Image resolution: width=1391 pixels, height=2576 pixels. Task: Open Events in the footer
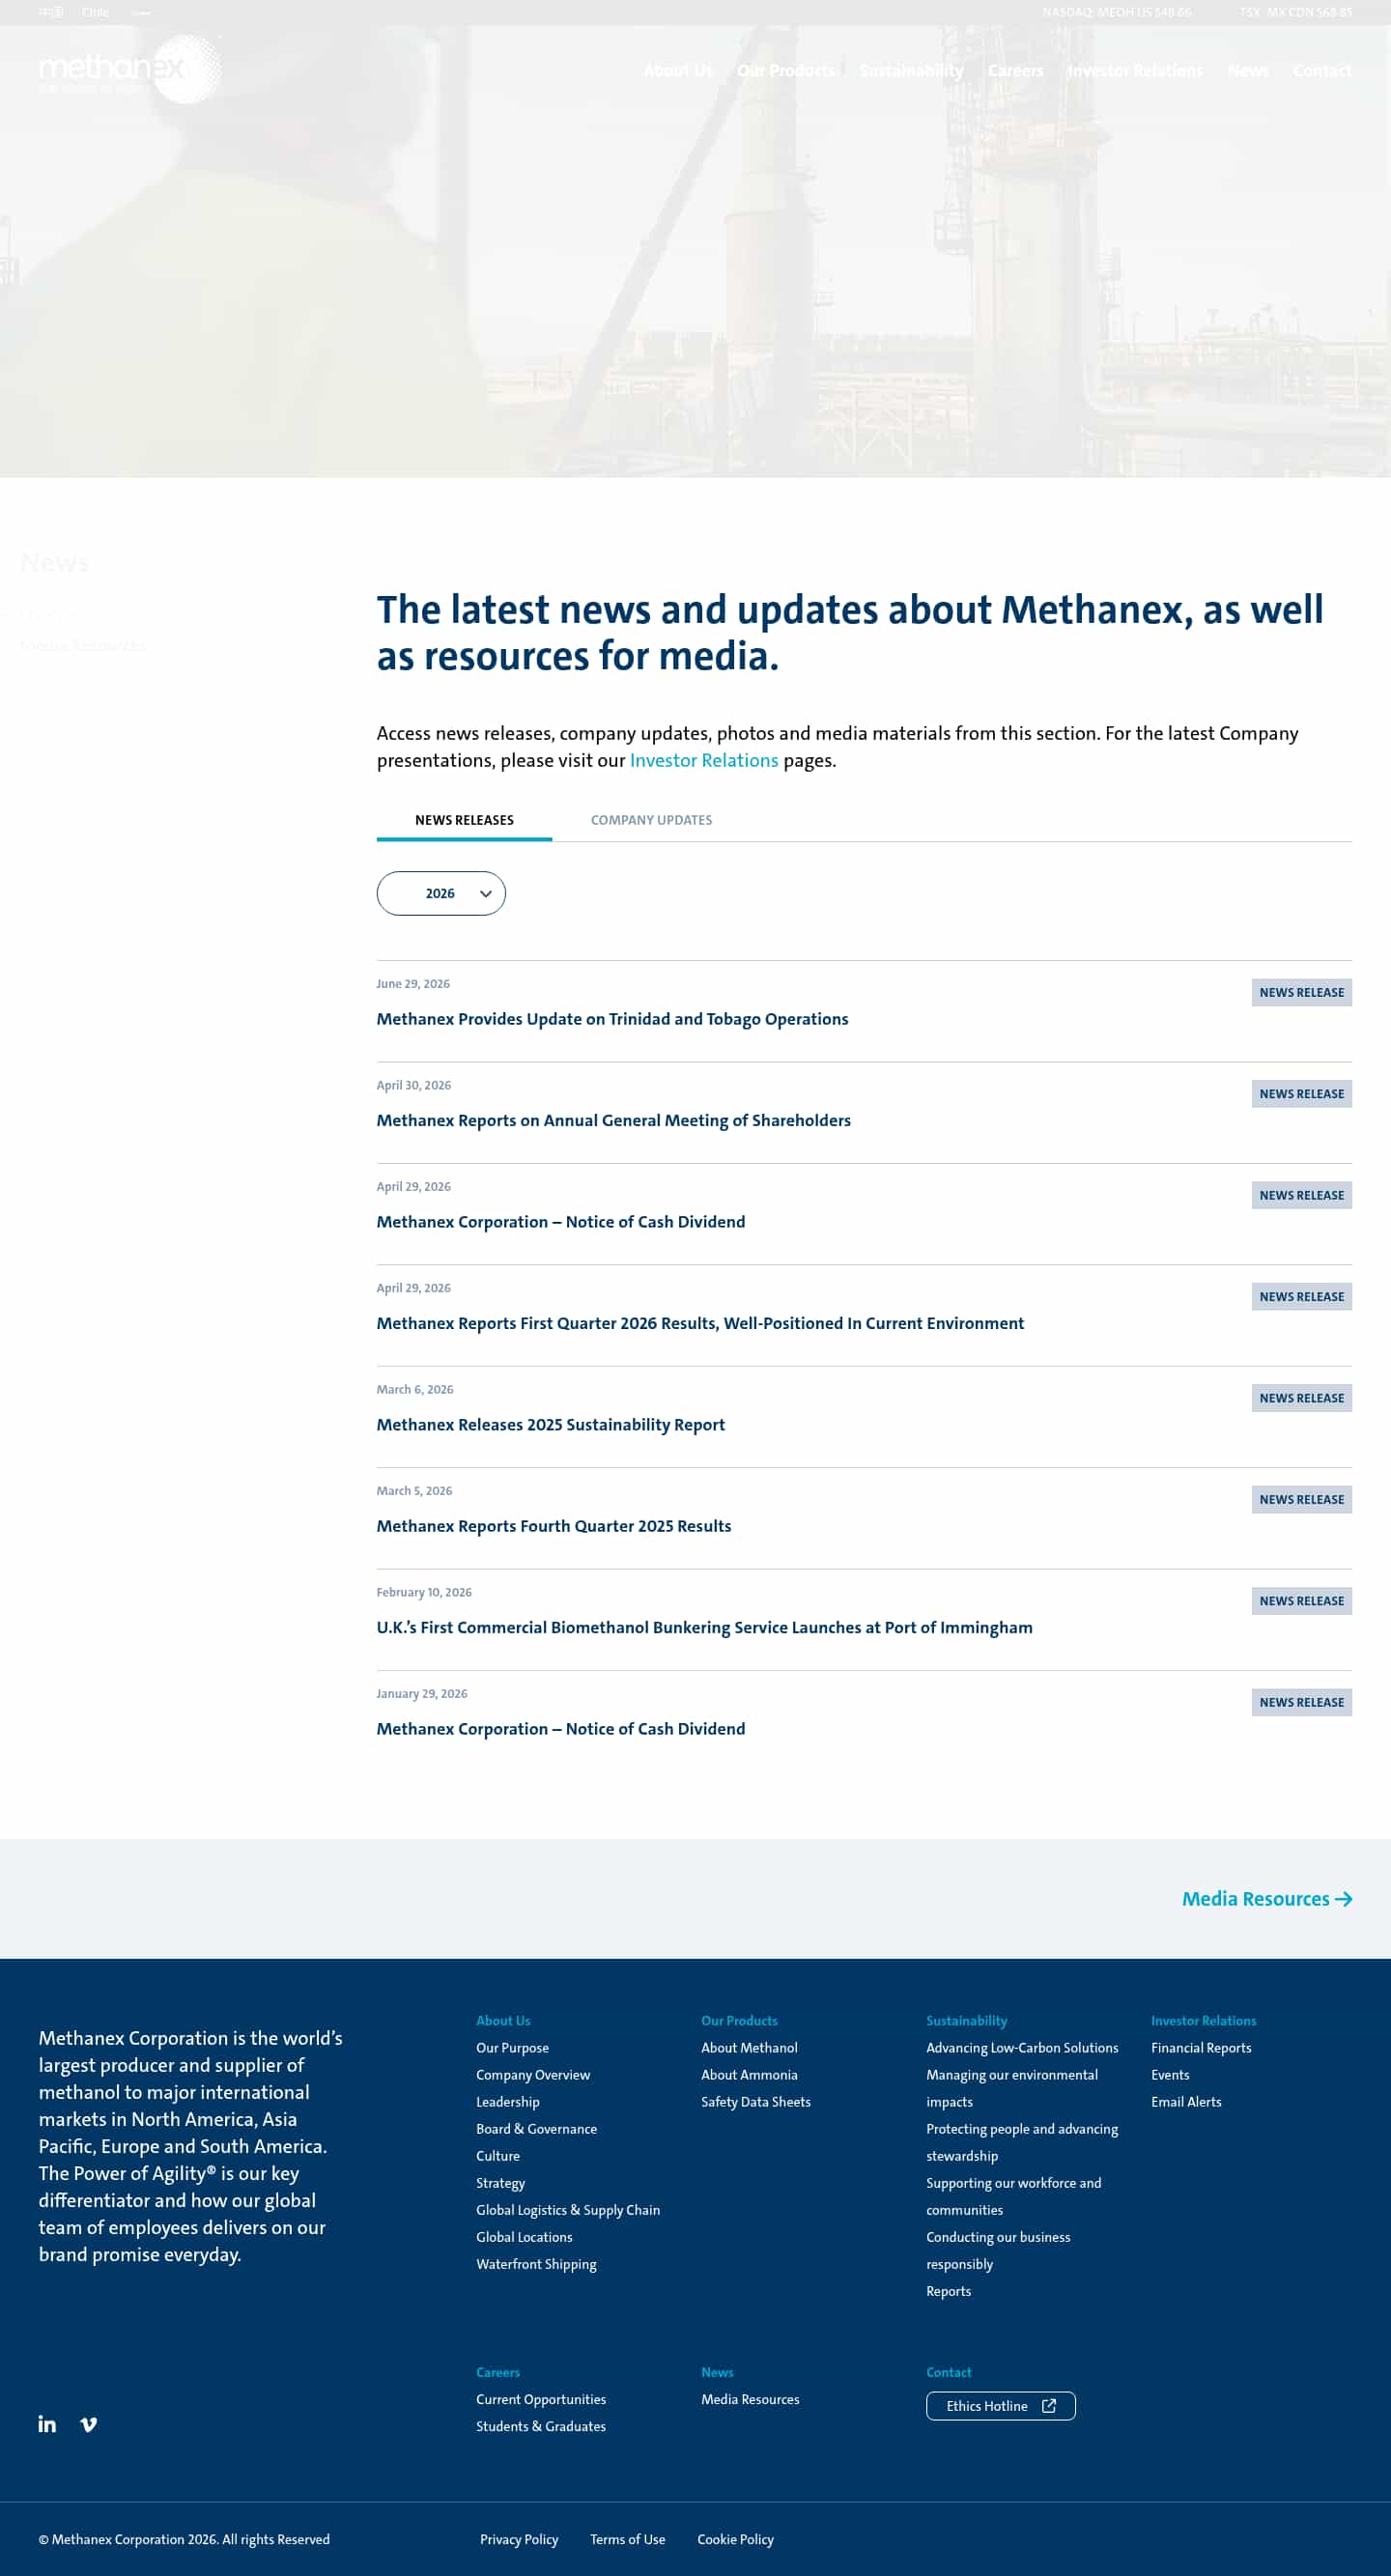(x=1170, y=2075)
